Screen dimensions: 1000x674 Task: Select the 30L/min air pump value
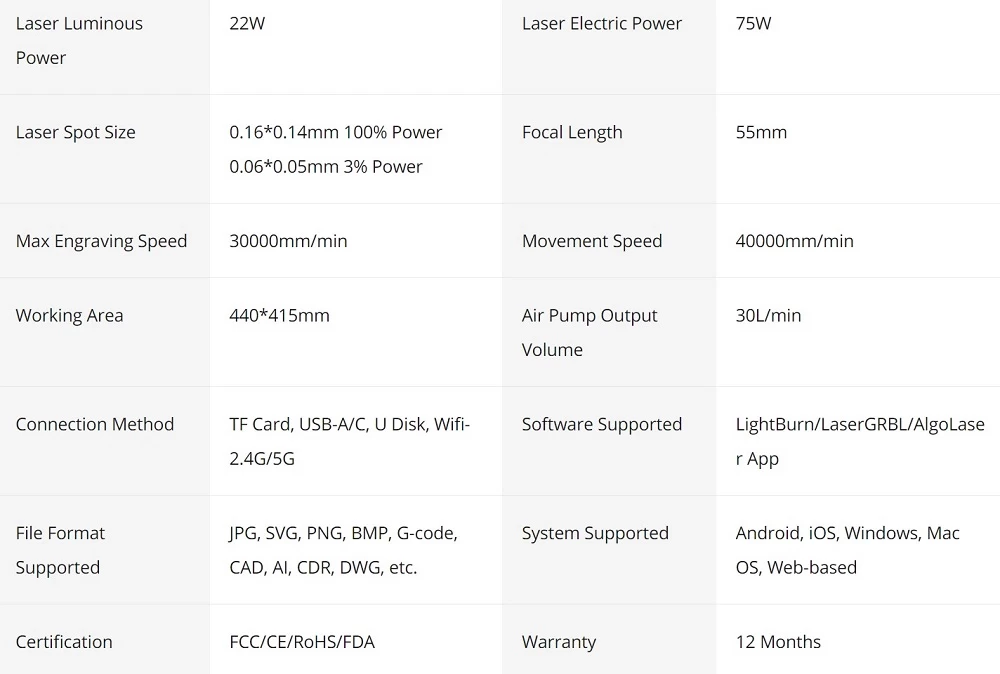(768, 316)
